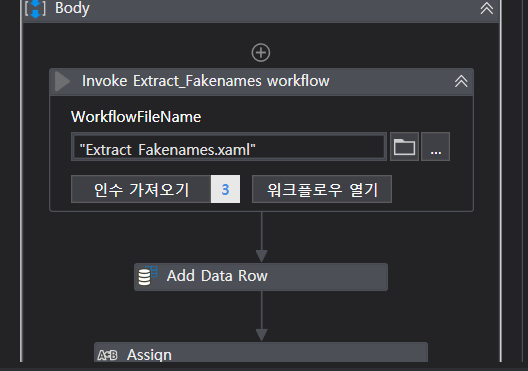Click the Add Data Row database icon
Screen dimensions: 528x371
pos(148,276)
